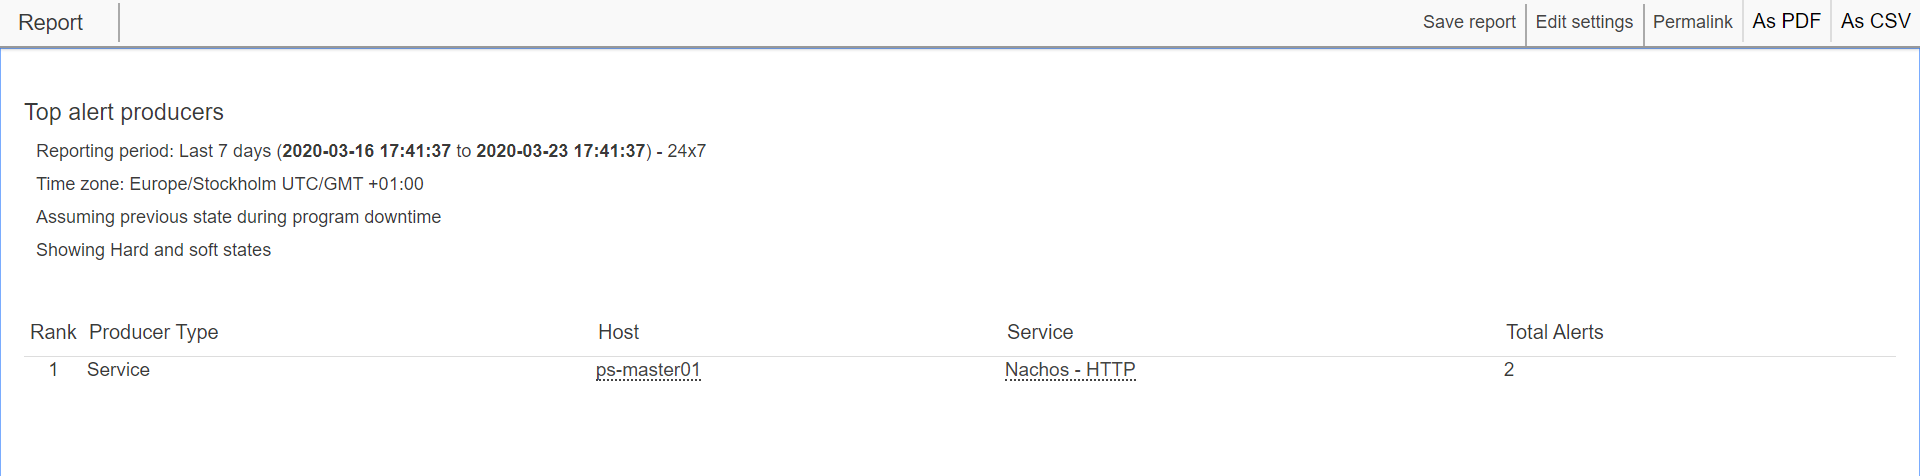Viewport: 1920px width, 476px height.
Task: Click the Producer Type column header
Action: pyautogui.click(x=154, y=332)
